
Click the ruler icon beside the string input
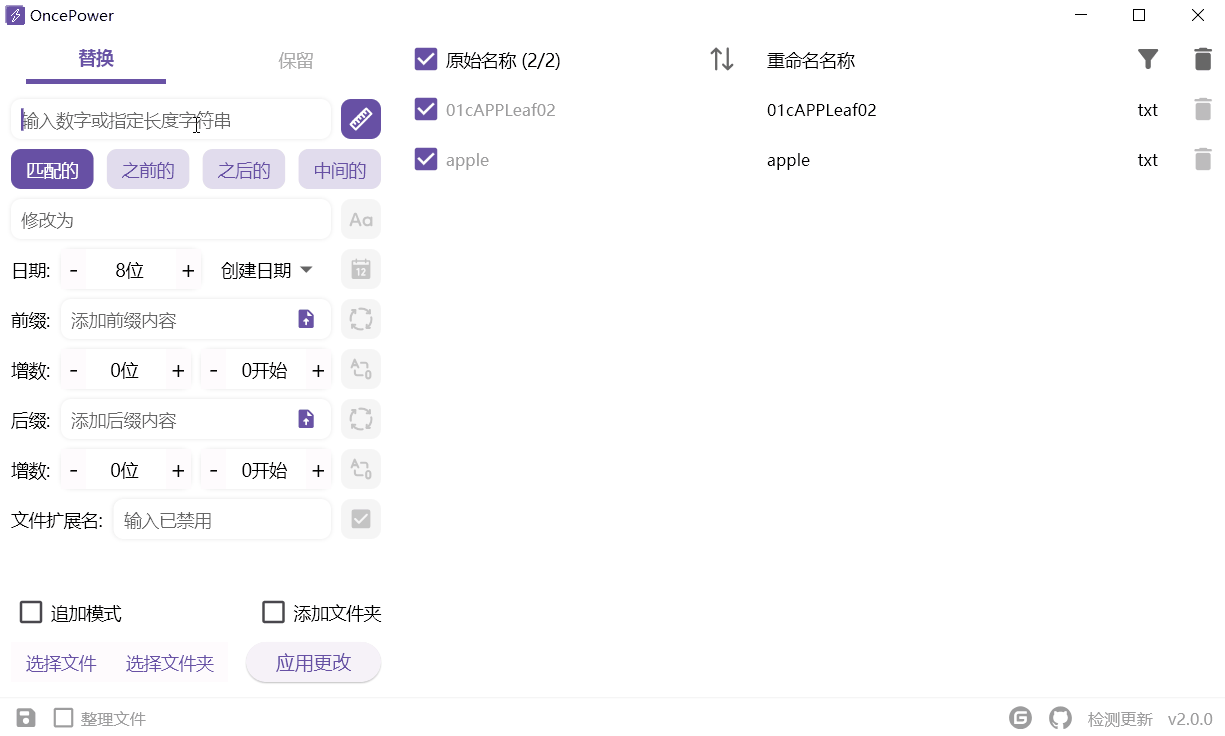click(360, 119)
